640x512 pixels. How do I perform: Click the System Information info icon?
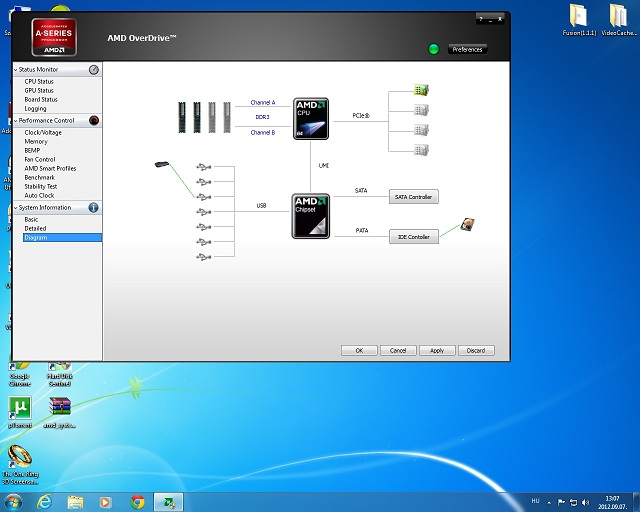(x=93, y=208)
